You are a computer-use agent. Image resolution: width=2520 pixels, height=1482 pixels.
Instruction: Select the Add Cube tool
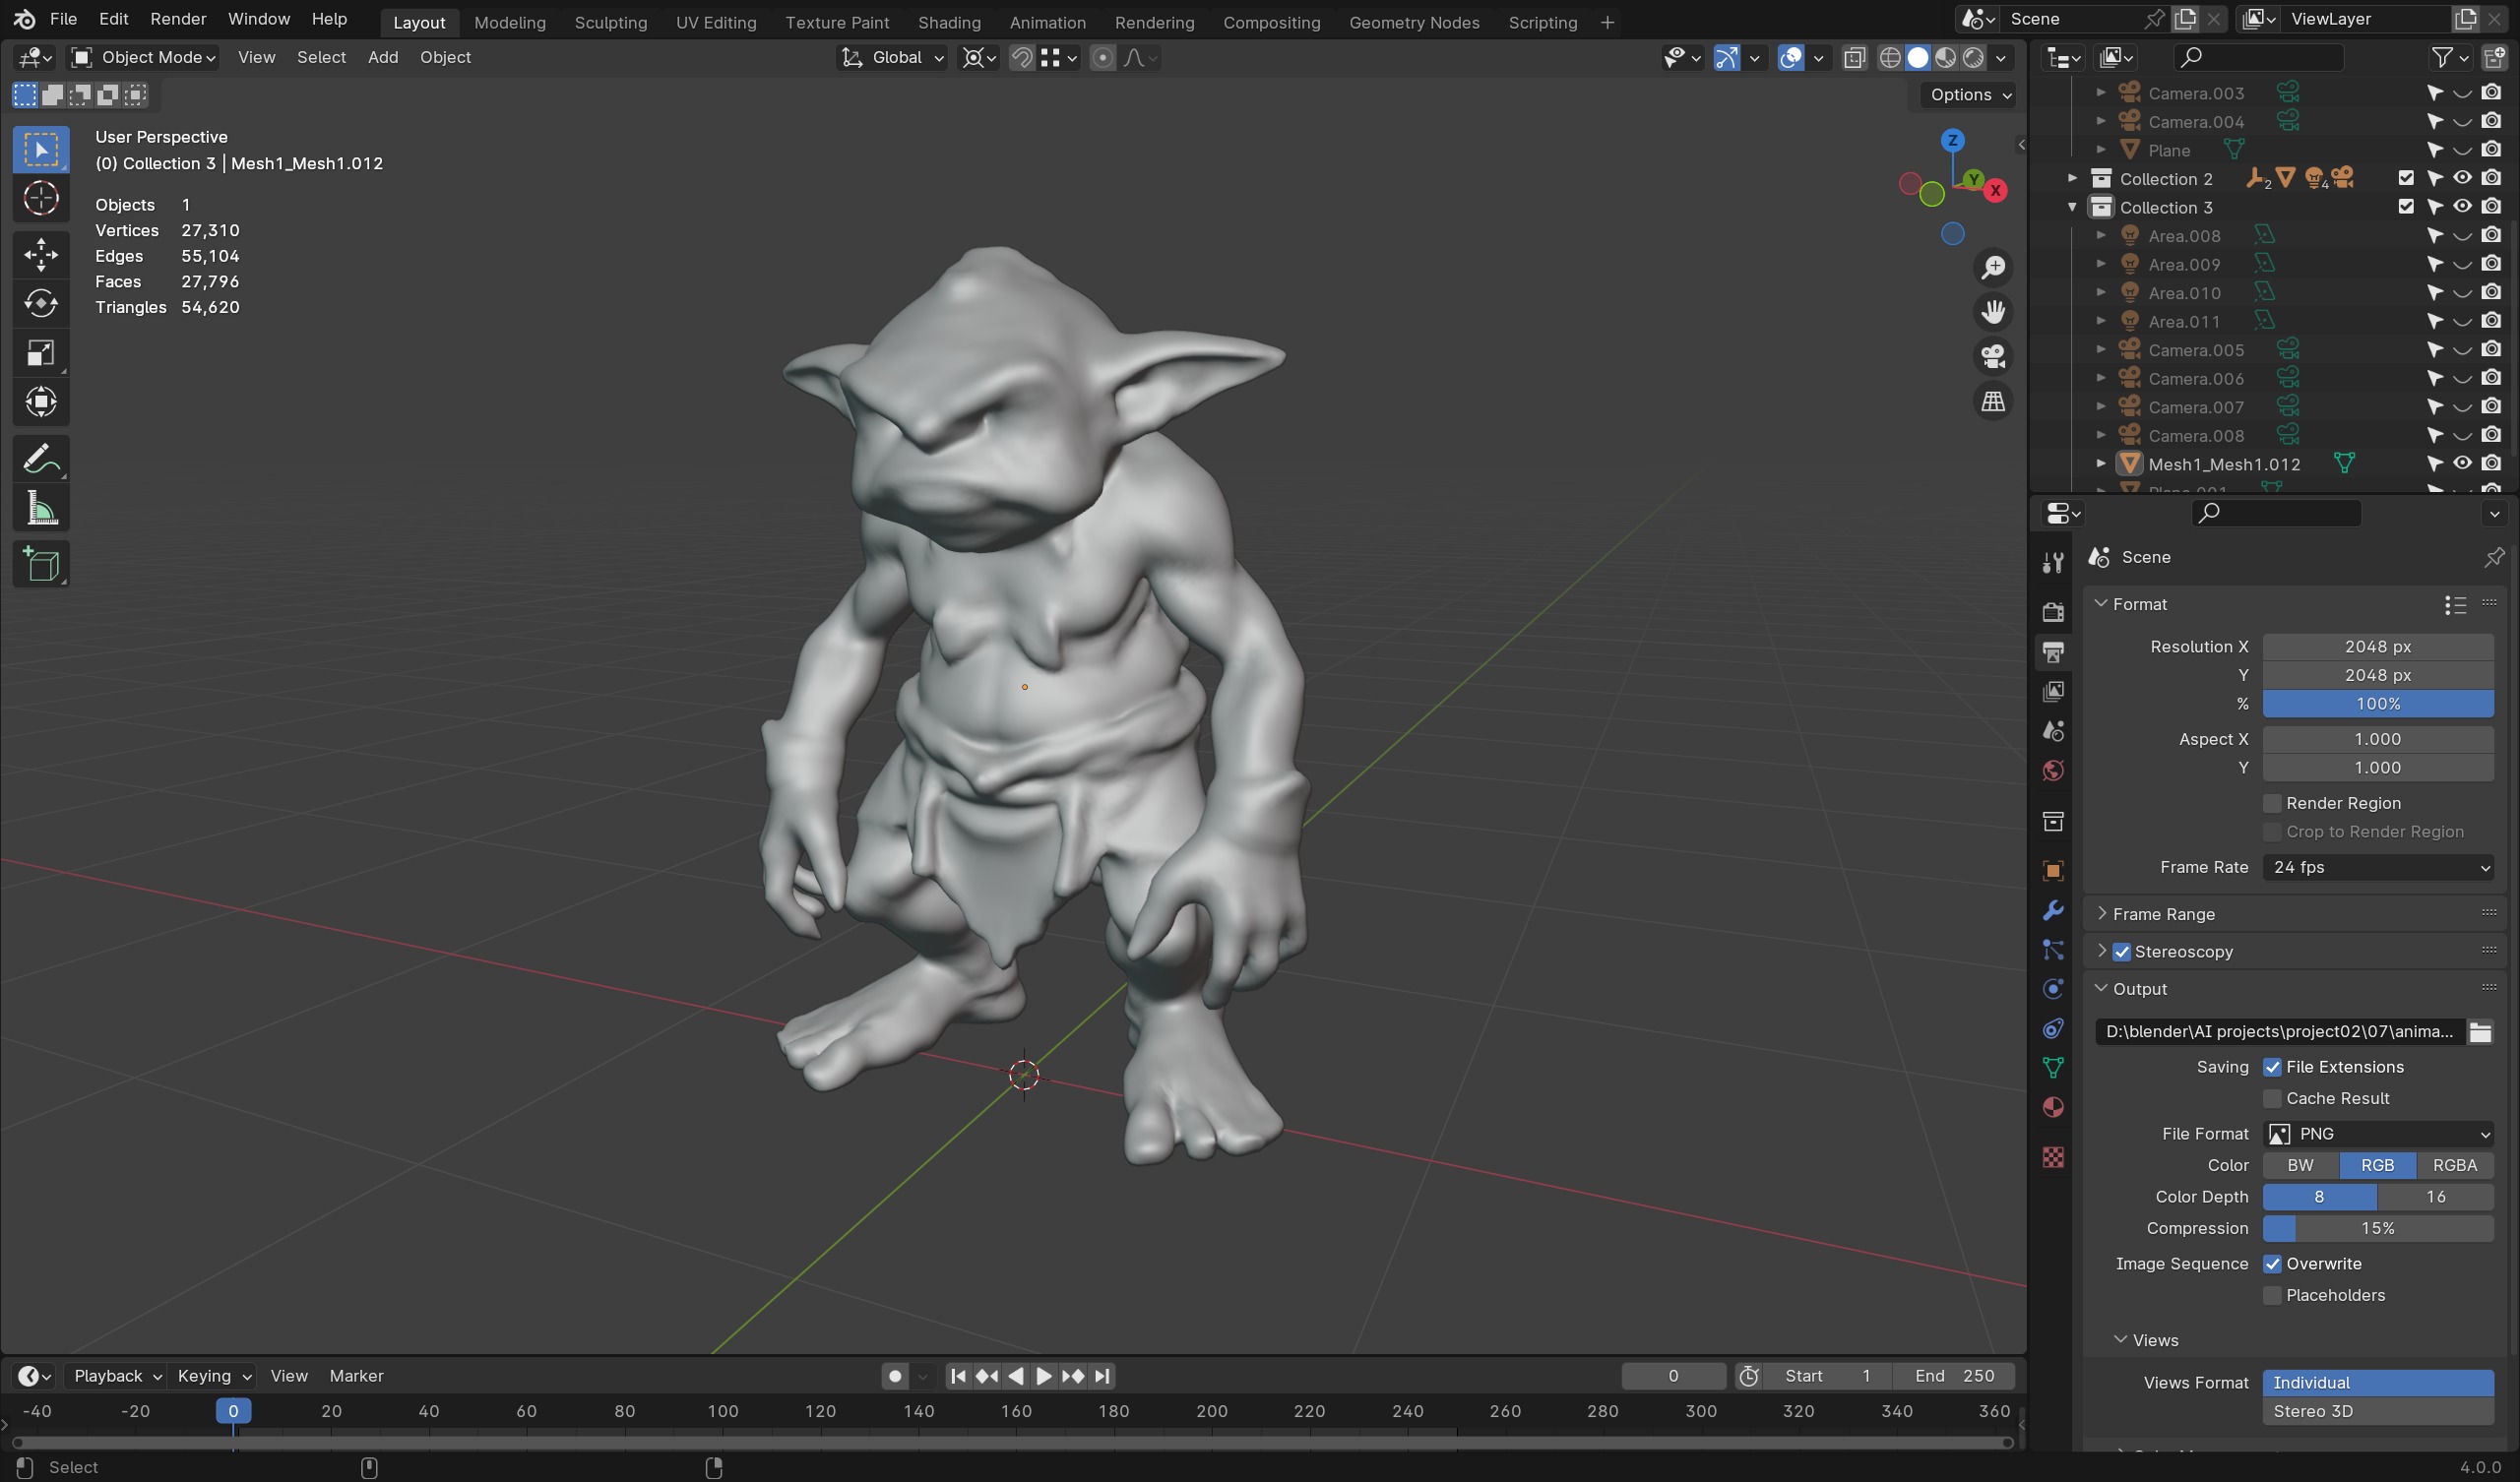pyautogui.click(x=41, y=565)
